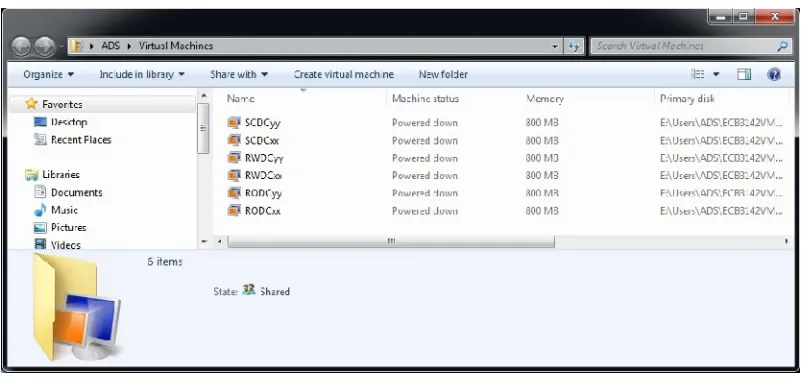Toggle the preview pane icon
Viewport: 804px width, 378px height.
point(744,74)
